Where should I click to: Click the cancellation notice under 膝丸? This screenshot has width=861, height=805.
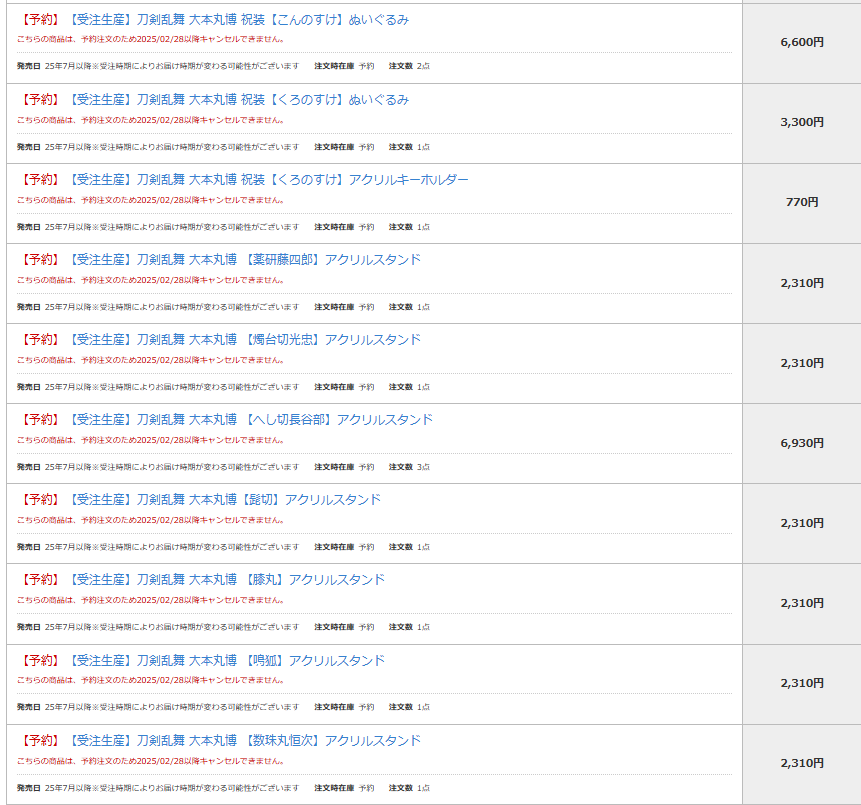pos(150,600)
